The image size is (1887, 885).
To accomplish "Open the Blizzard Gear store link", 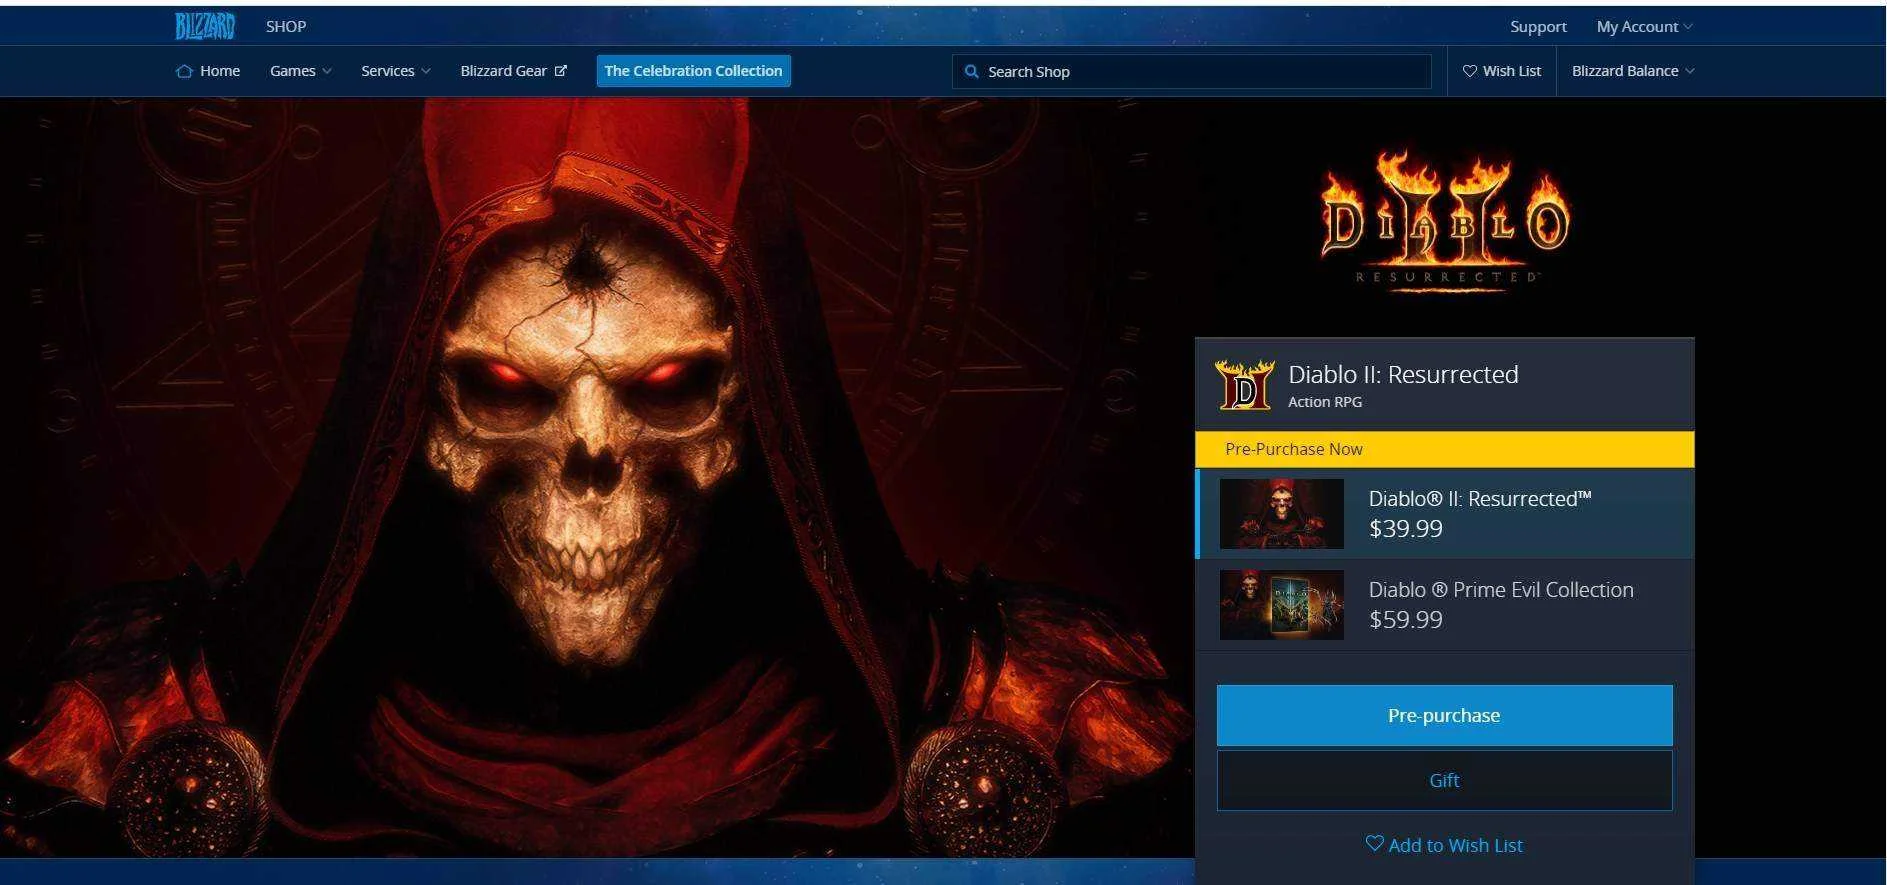I will (514, 71).
